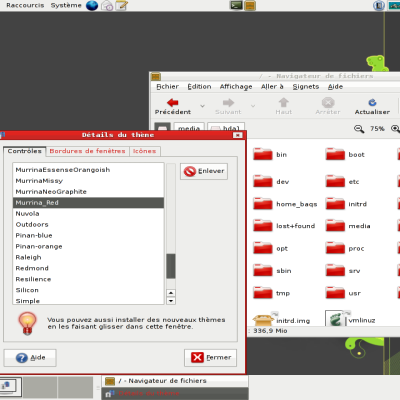Screen dimensions: 400x400
Task: Open the Aide menu in file browser
Action: [x=335, y=87]
